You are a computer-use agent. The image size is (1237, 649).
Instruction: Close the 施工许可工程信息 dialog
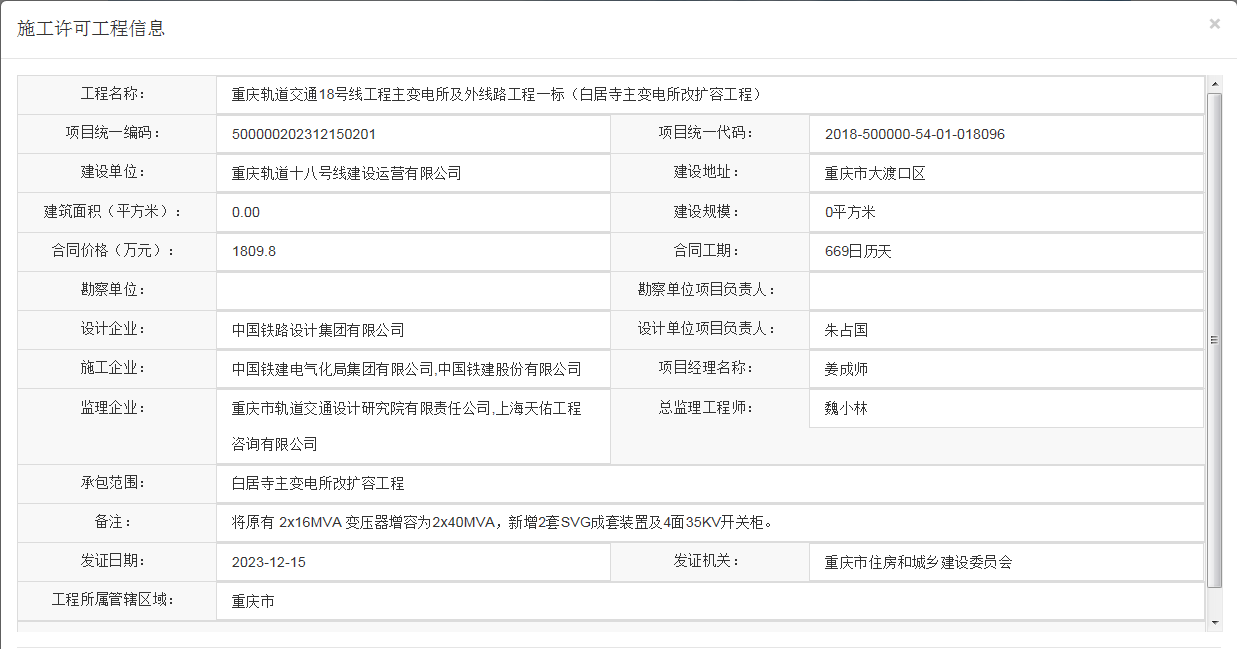[1214, 24]
